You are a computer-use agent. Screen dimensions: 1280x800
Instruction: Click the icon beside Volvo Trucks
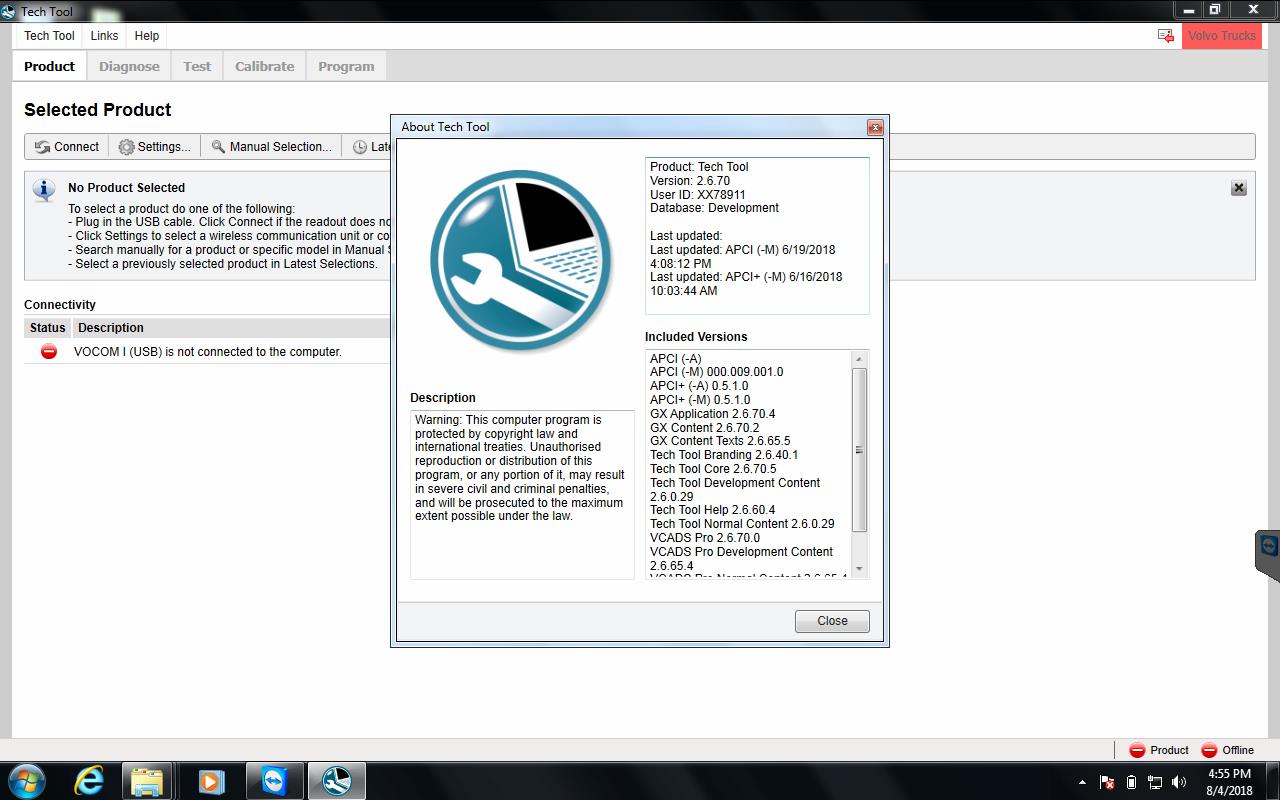click(1166, 36)
